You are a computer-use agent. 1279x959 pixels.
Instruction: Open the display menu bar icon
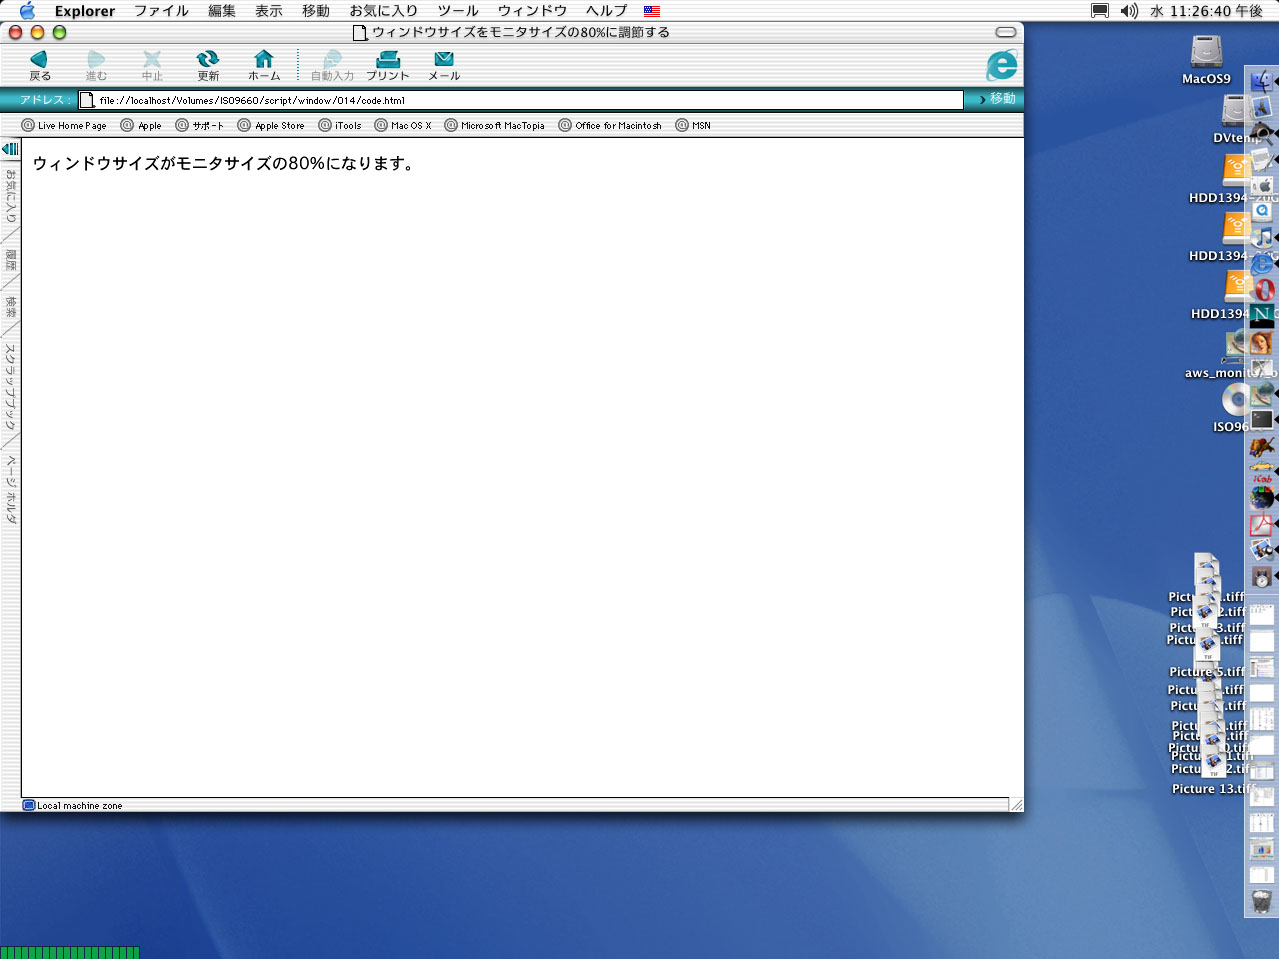1100,10
